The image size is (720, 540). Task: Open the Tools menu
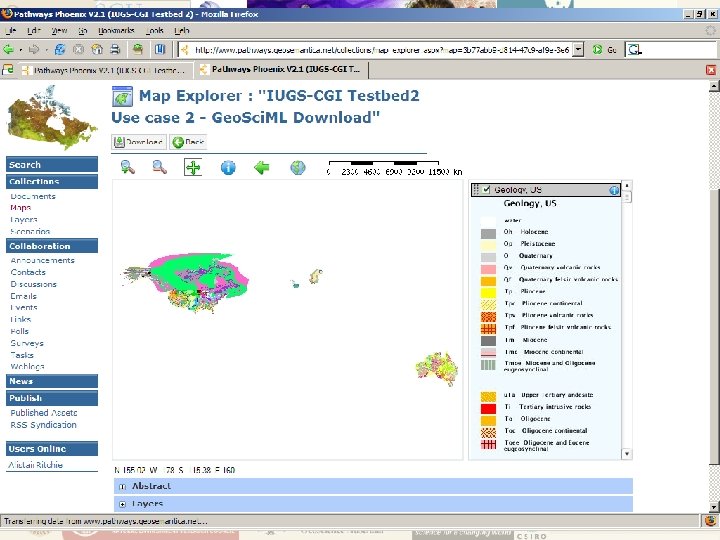tap(155, 31)
